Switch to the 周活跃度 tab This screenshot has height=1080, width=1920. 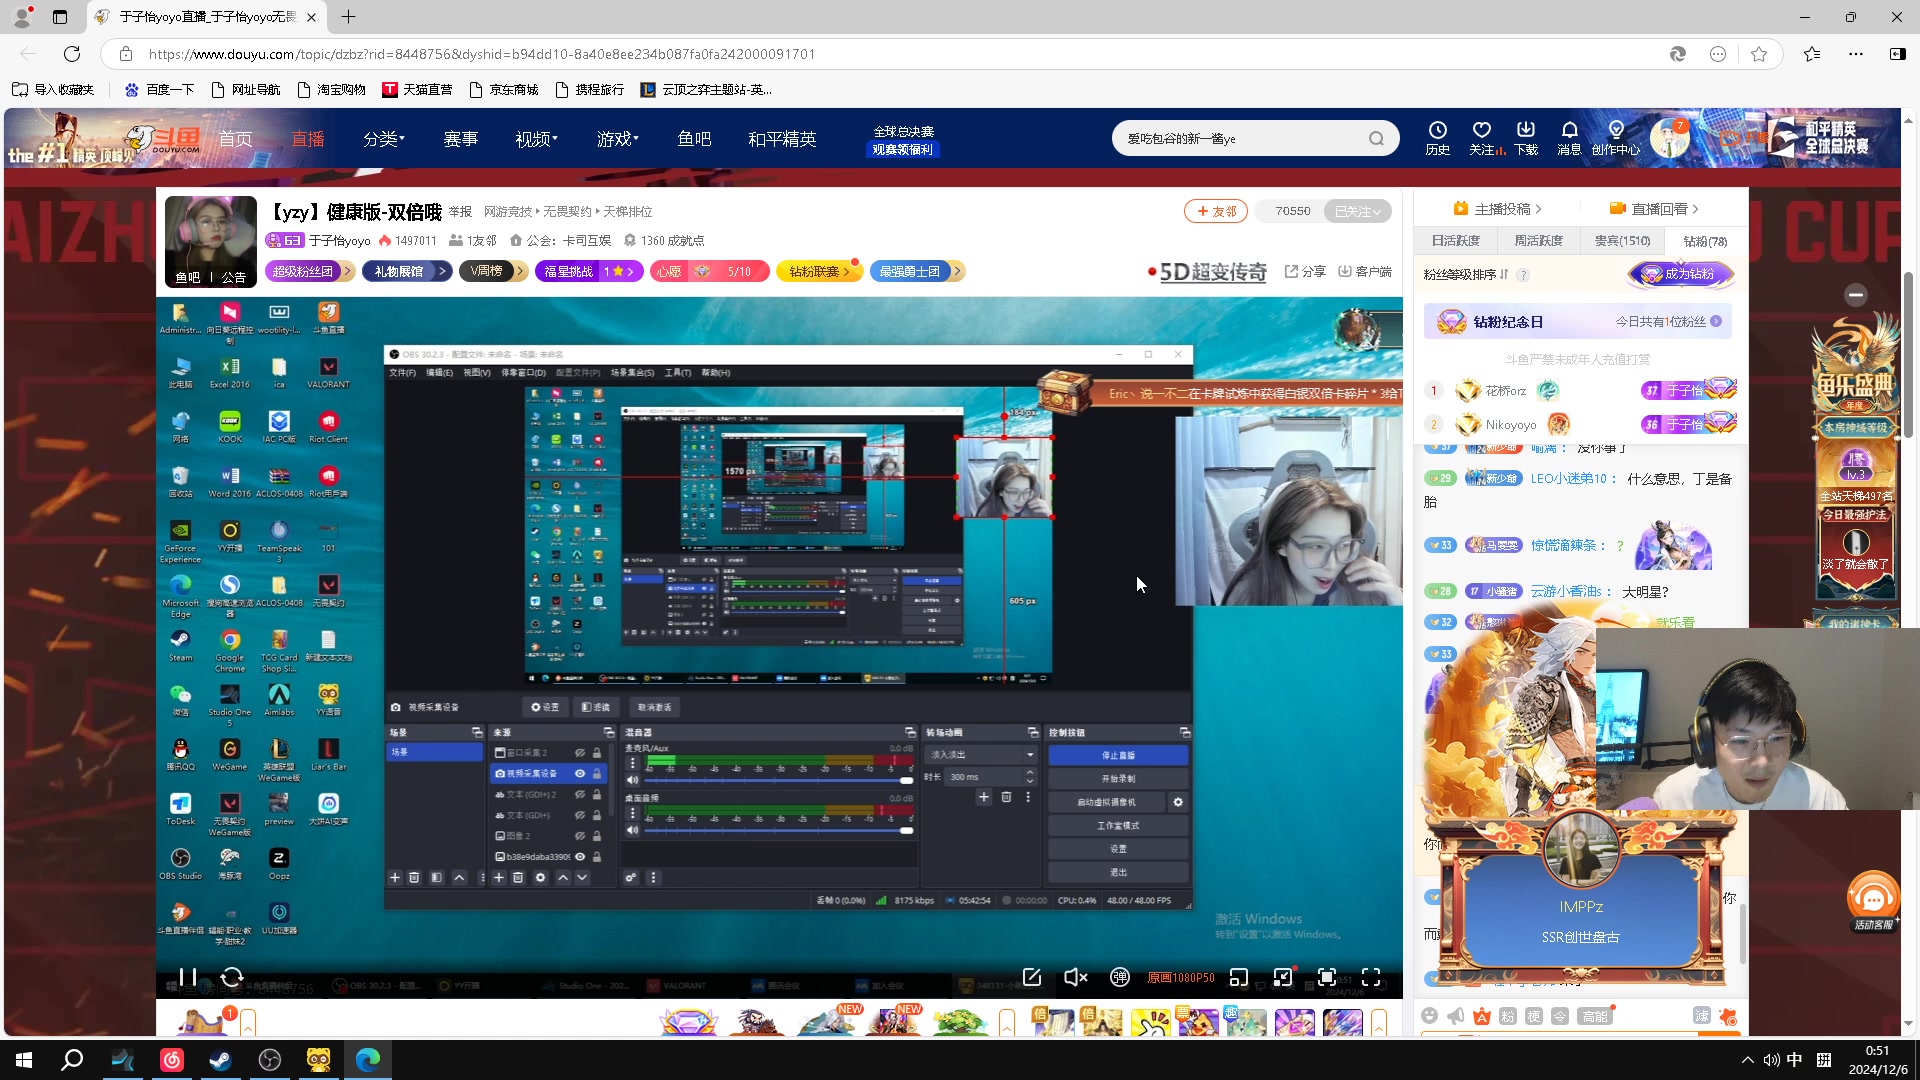(1538, 241)
